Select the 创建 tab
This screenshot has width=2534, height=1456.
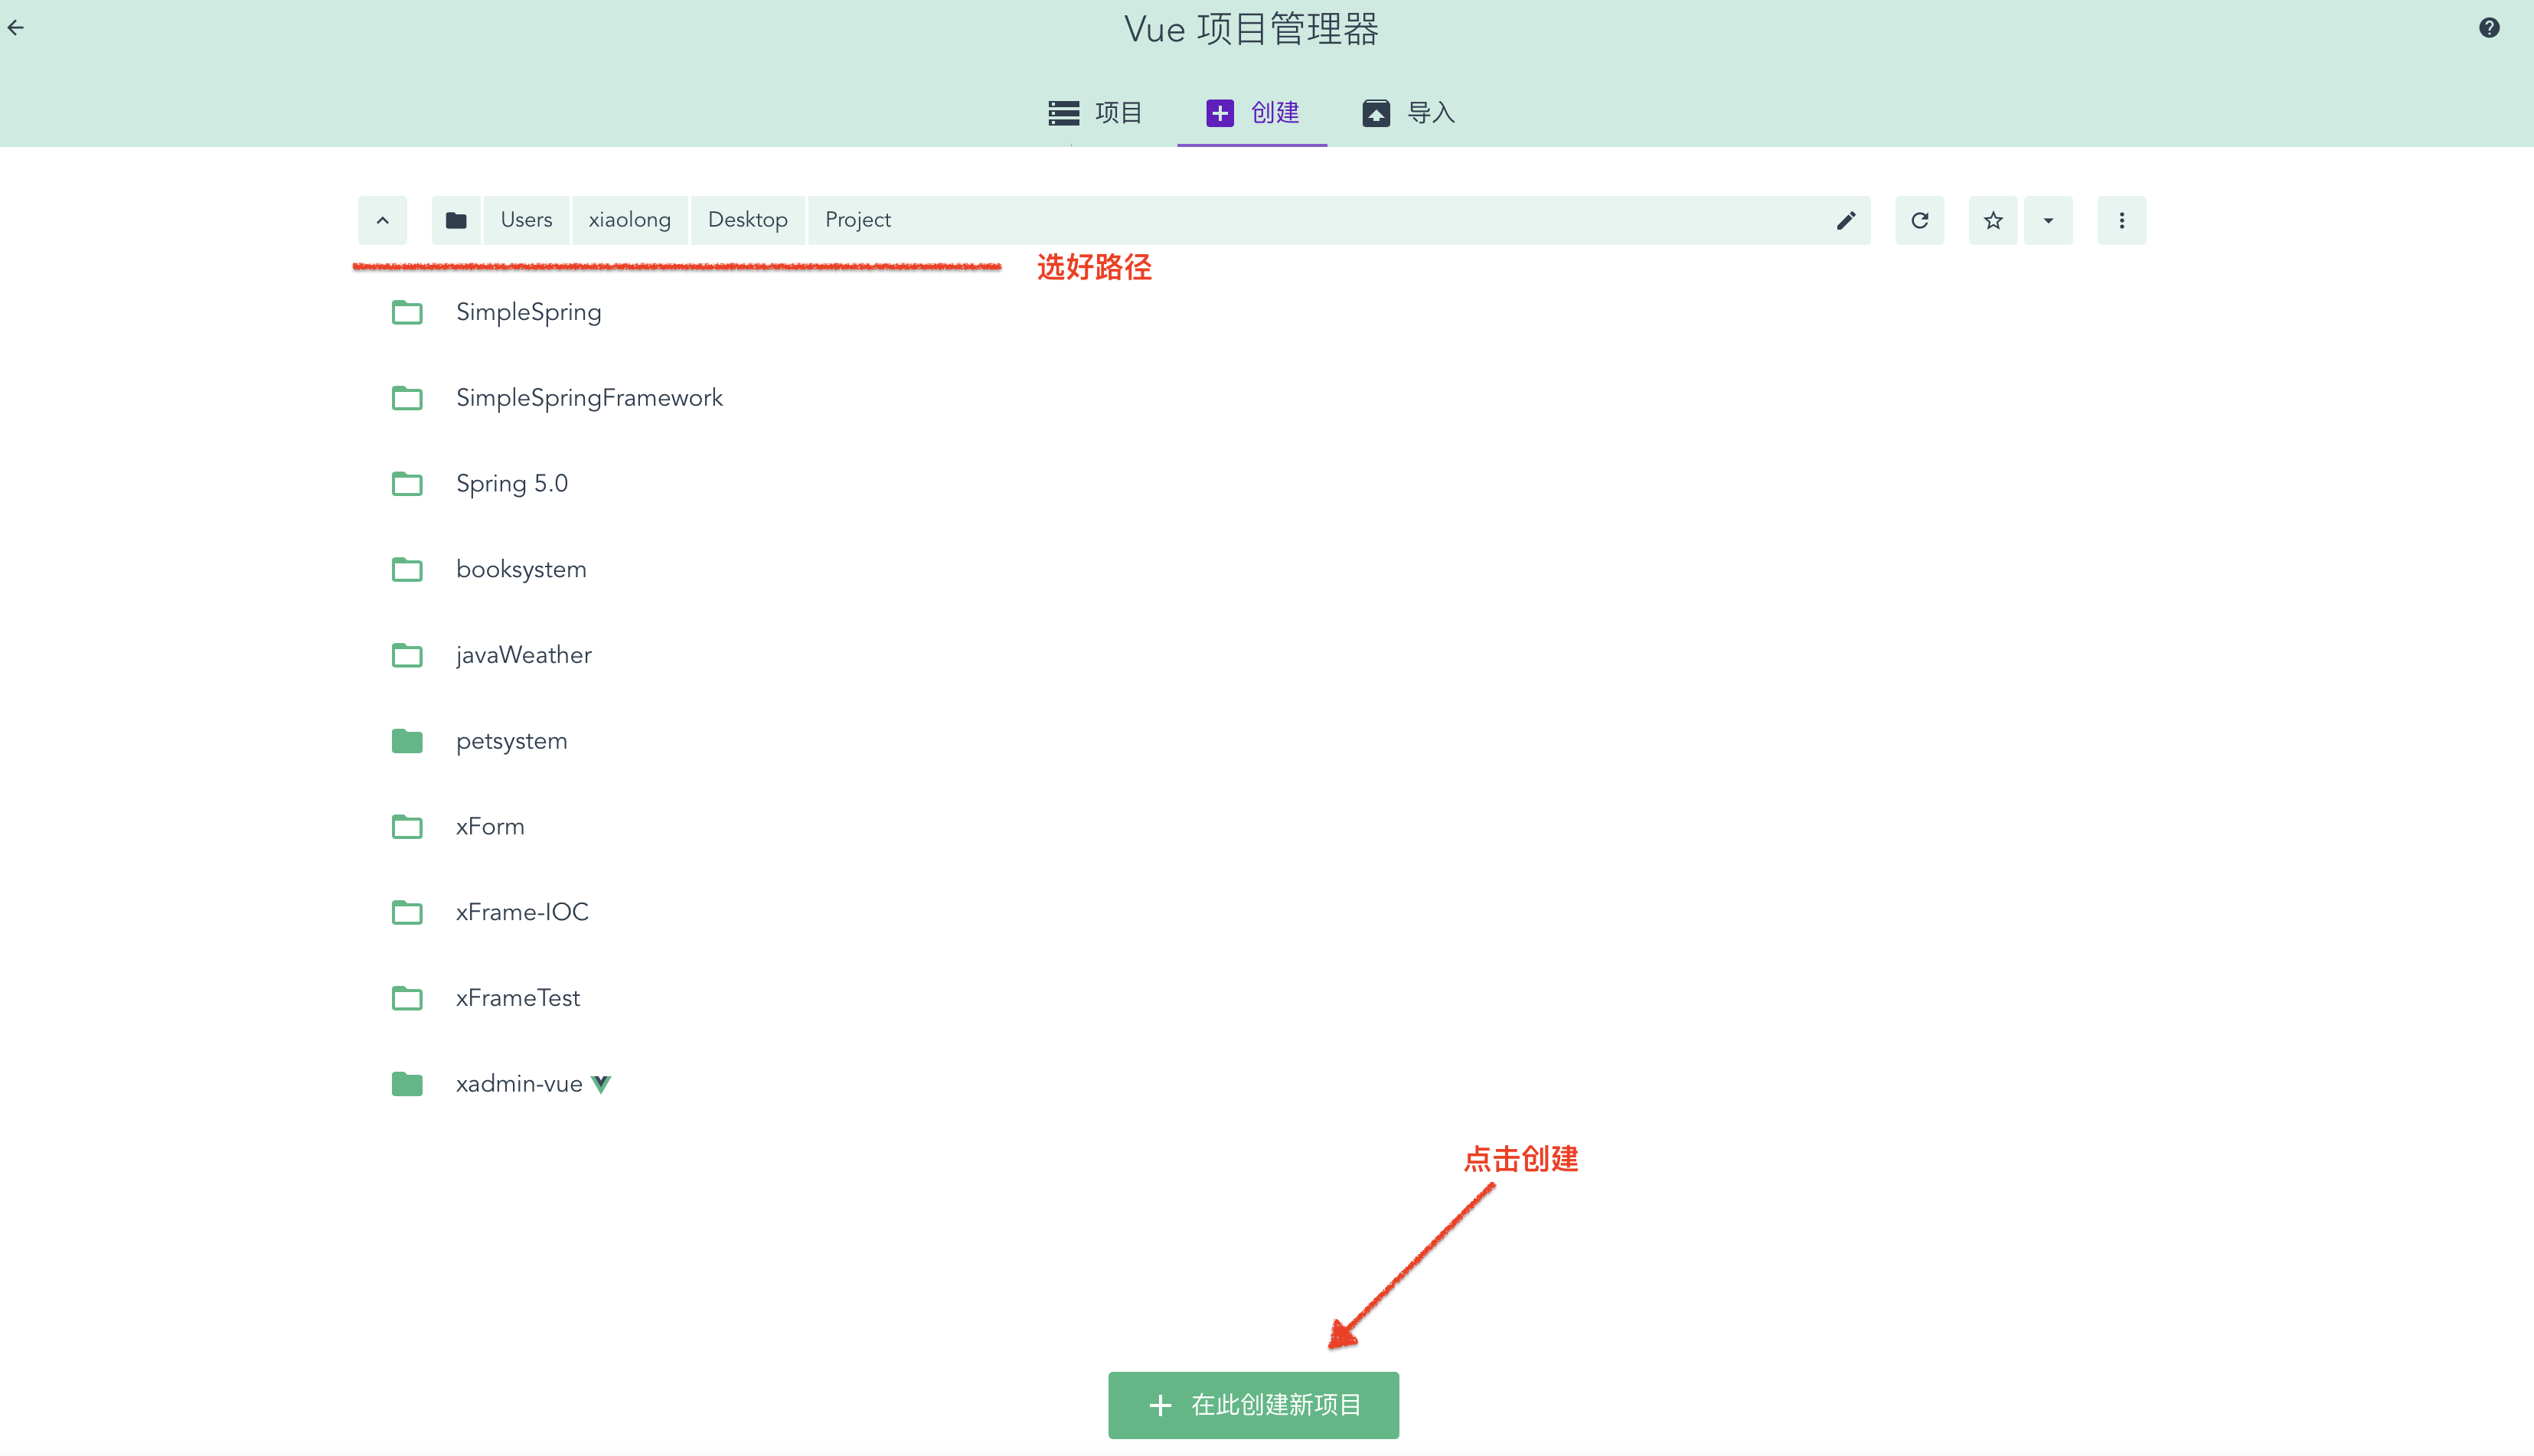pyautogui.click(x=1252, y=113)
